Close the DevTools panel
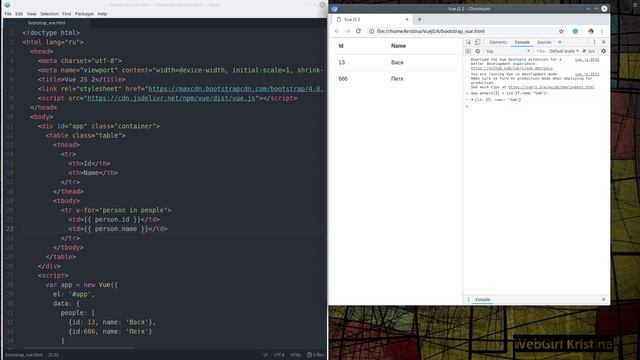Screen dimensions: 640x360 604,42
